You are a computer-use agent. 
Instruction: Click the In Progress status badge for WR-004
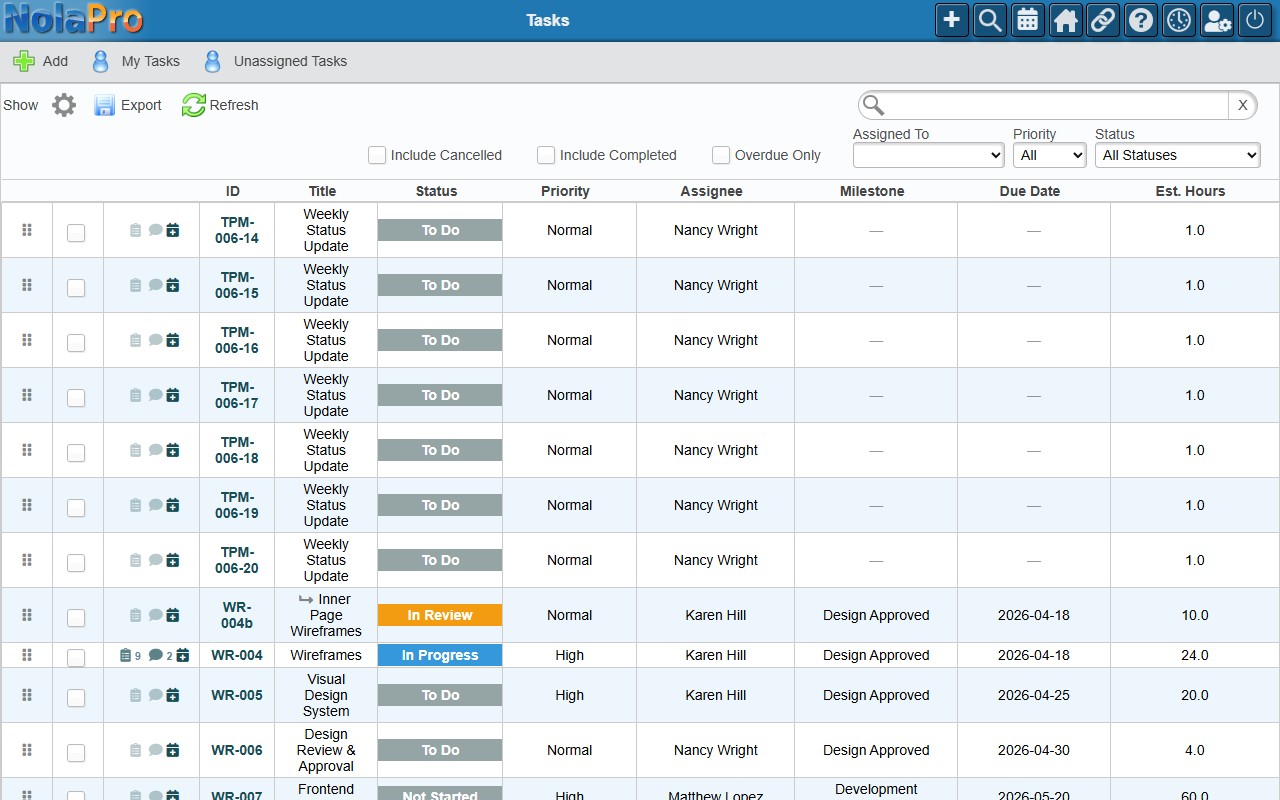tap(440, 655)
